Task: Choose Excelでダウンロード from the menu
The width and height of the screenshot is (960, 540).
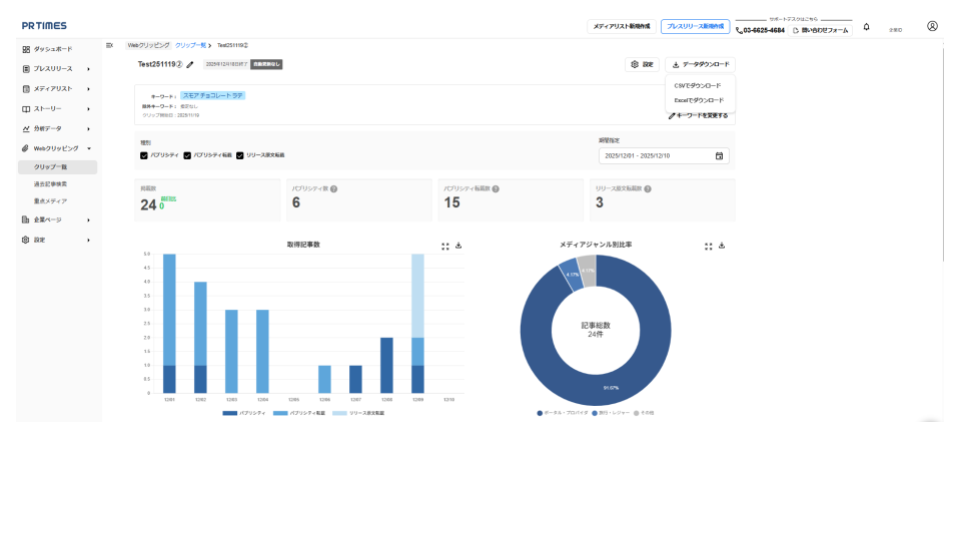Action: click(699, 100)
